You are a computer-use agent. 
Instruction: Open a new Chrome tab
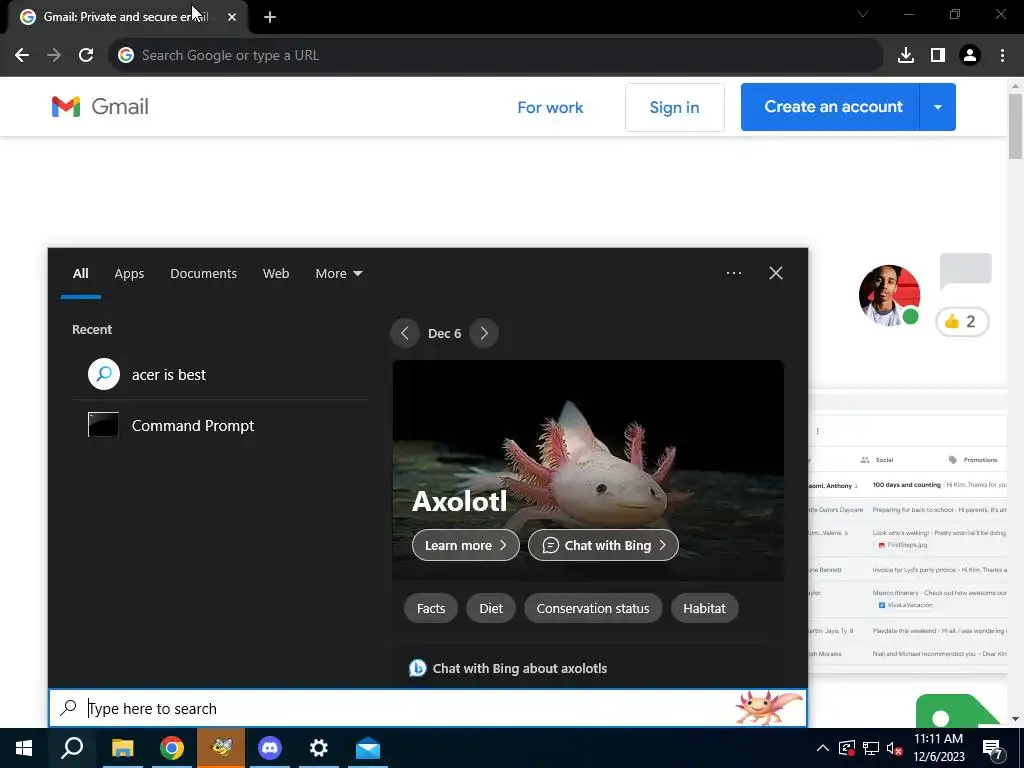(x=270, y=17)
